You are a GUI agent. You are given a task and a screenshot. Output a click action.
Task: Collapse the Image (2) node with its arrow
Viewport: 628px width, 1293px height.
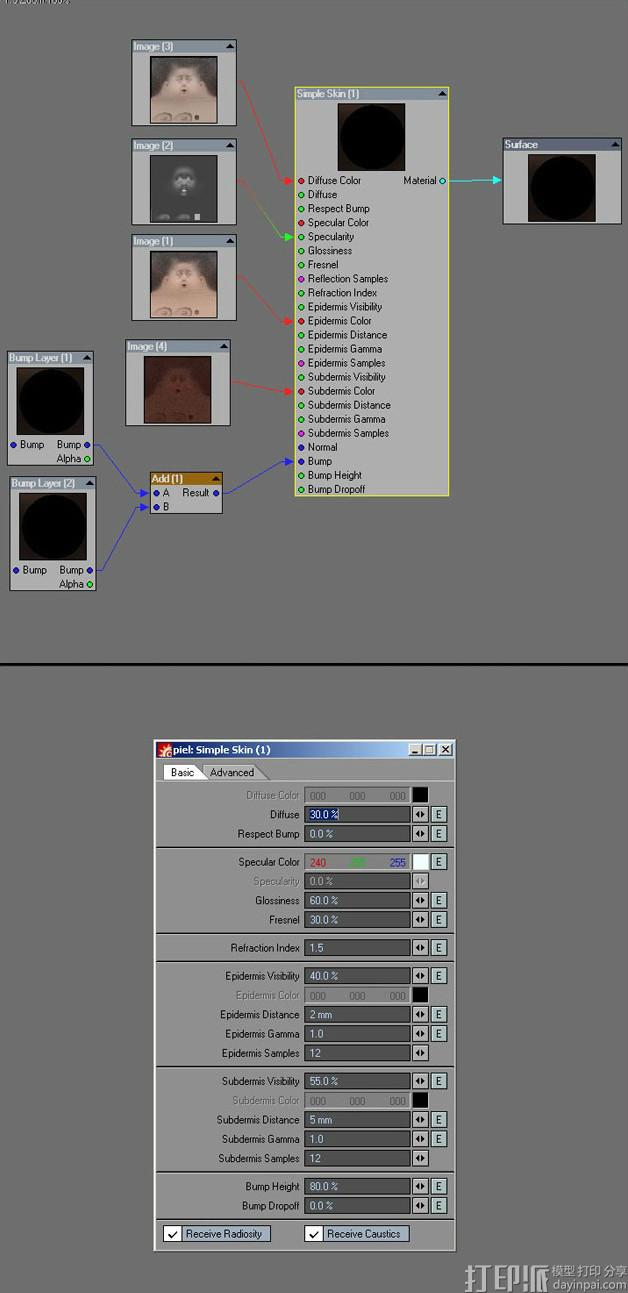[x=229, y=145]
